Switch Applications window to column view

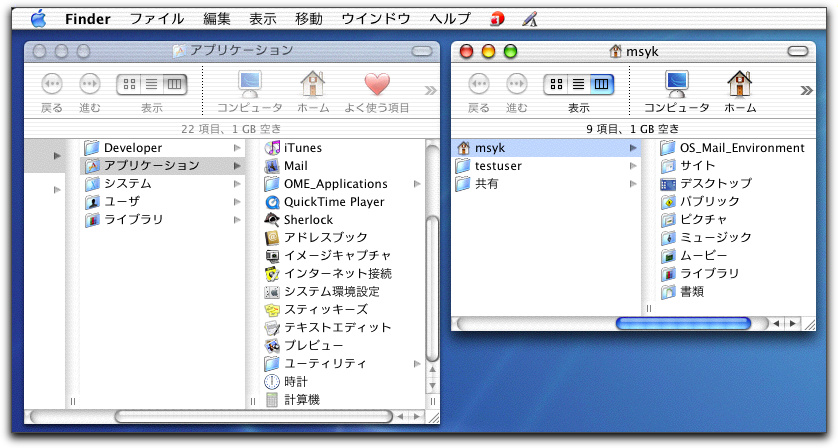pos(173,85)
